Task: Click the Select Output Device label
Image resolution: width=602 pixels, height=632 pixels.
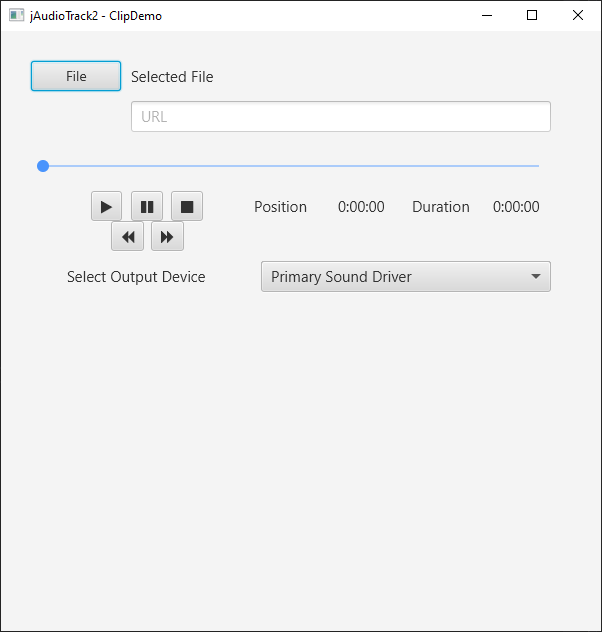Action: (x=136, y=277)
